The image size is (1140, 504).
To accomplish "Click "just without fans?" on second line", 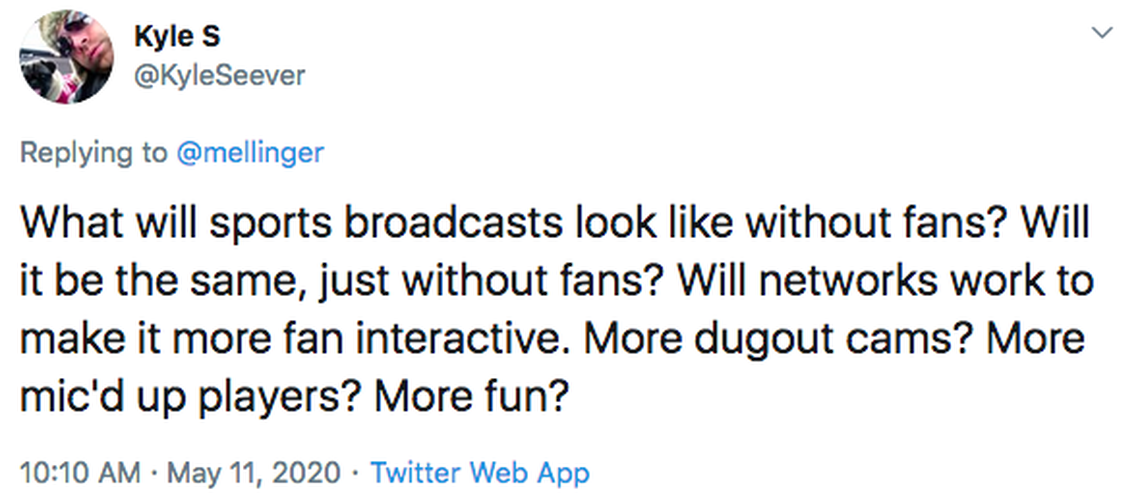I will pyautogui.click(x=468, y=281).
